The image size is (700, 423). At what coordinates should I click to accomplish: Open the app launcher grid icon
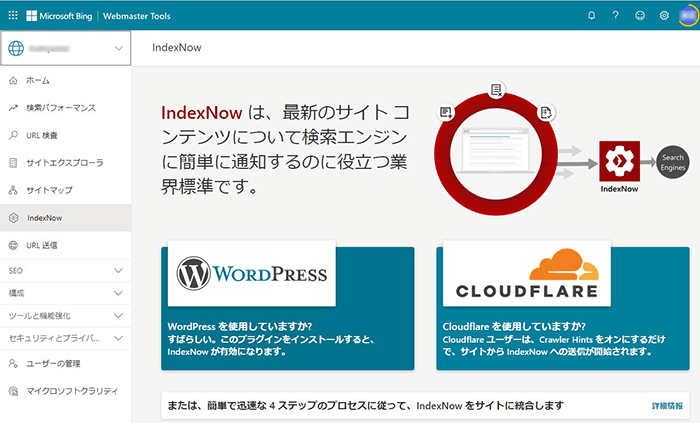(13, 16)
